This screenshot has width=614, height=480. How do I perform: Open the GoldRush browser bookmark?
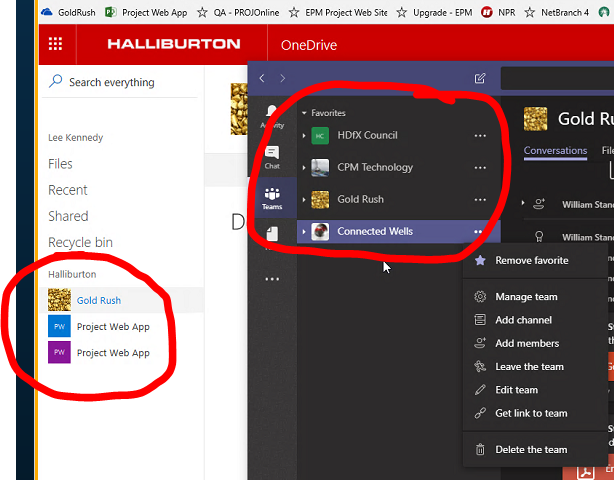69,13
